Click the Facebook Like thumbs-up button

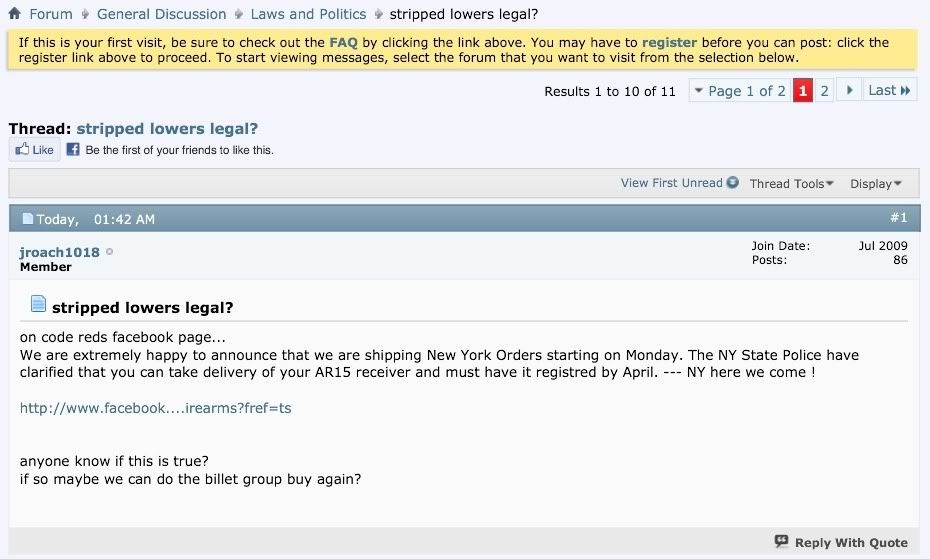pyautogui.click(x=34, y=150)
